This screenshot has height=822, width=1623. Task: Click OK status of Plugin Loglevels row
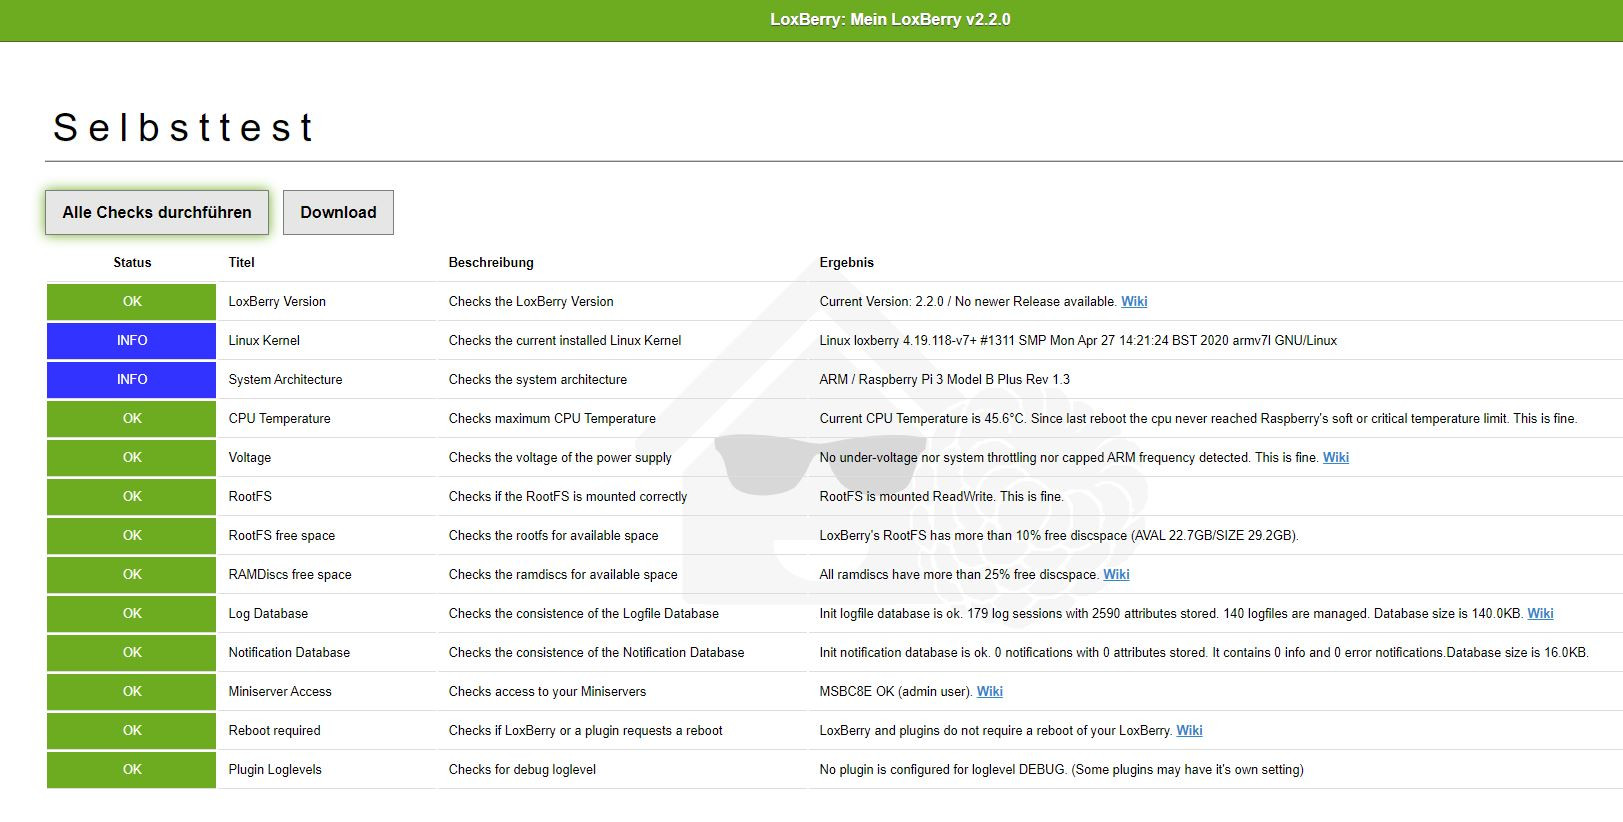(x=131, y=769)
